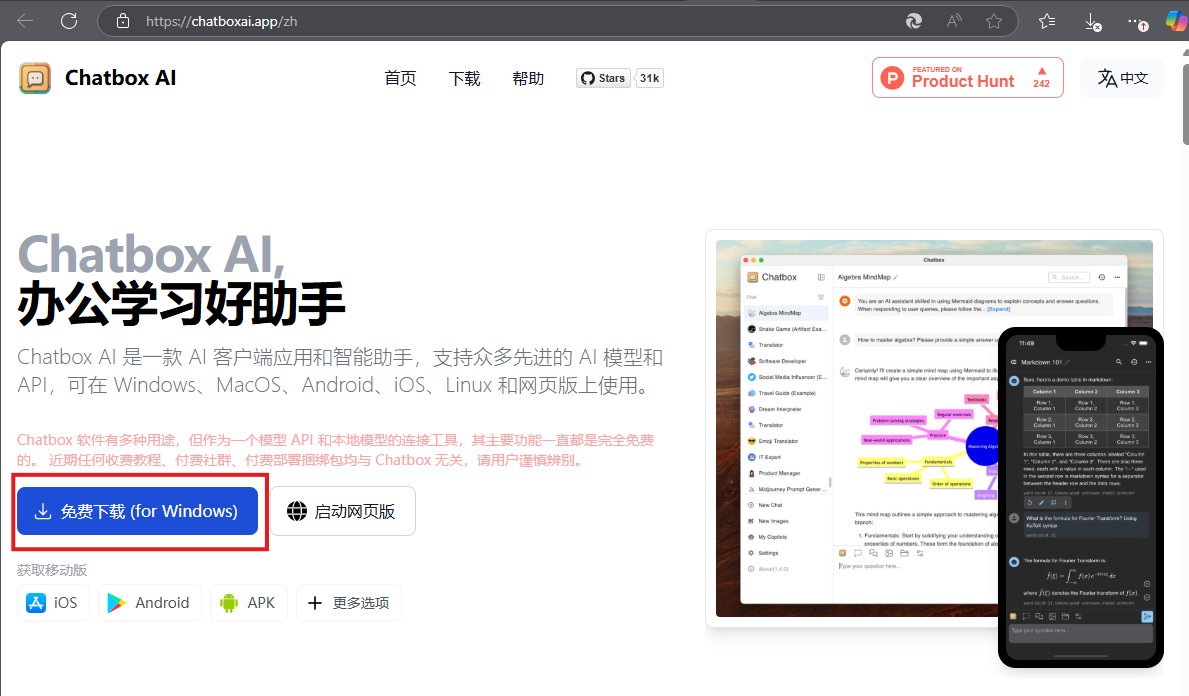
Task: Click the GitHub Stars button
Action: pyautogui.click(x=603, y=78)
